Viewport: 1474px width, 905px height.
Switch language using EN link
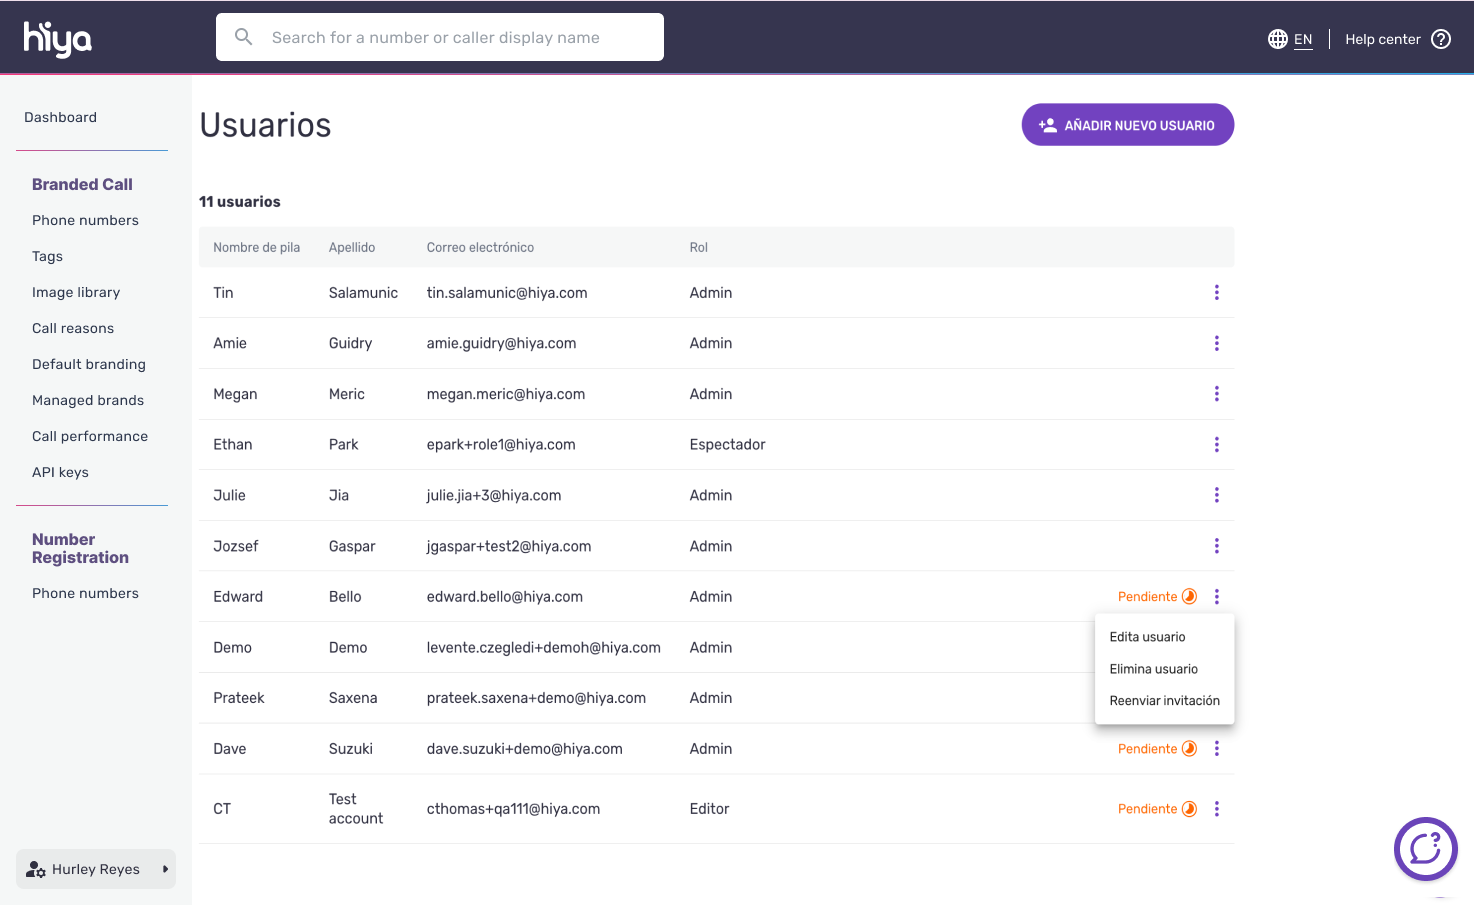(x=1302, y=40)
